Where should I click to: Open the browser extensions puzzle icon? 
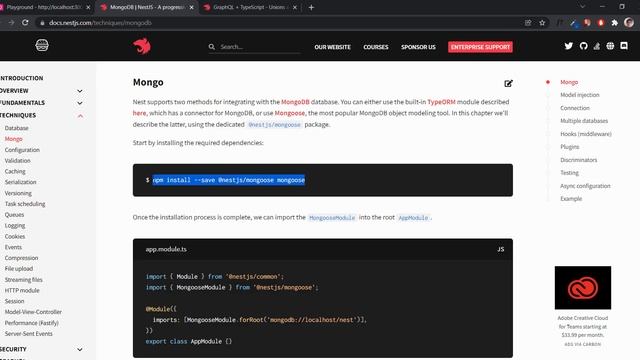pos(615,23)
